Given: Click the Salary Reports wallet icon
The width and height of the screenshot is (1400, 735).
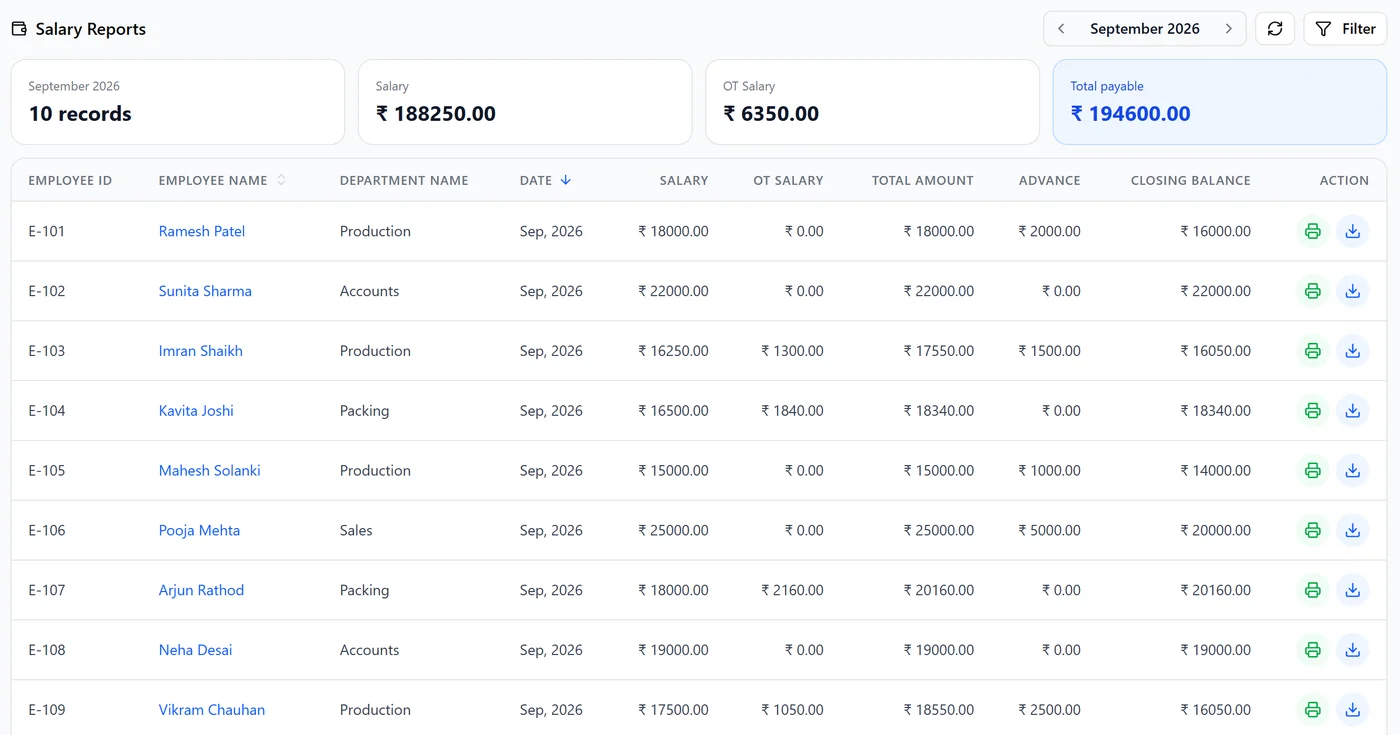Looking at the screenshot, I should (19, 29).
